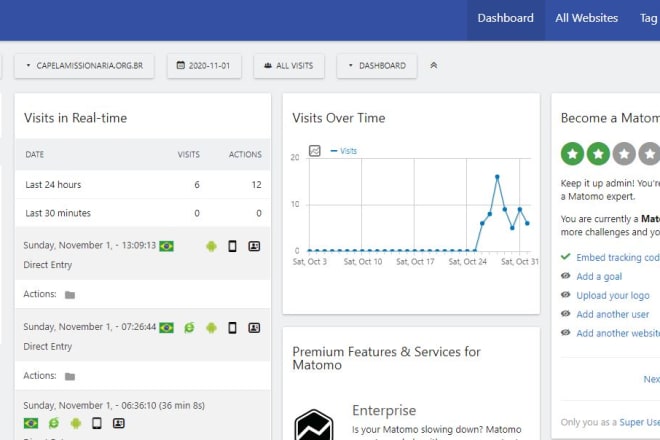Click checkmark next to Embed tracking code
This screenshot has width=660, height=440.
(566, 256)
